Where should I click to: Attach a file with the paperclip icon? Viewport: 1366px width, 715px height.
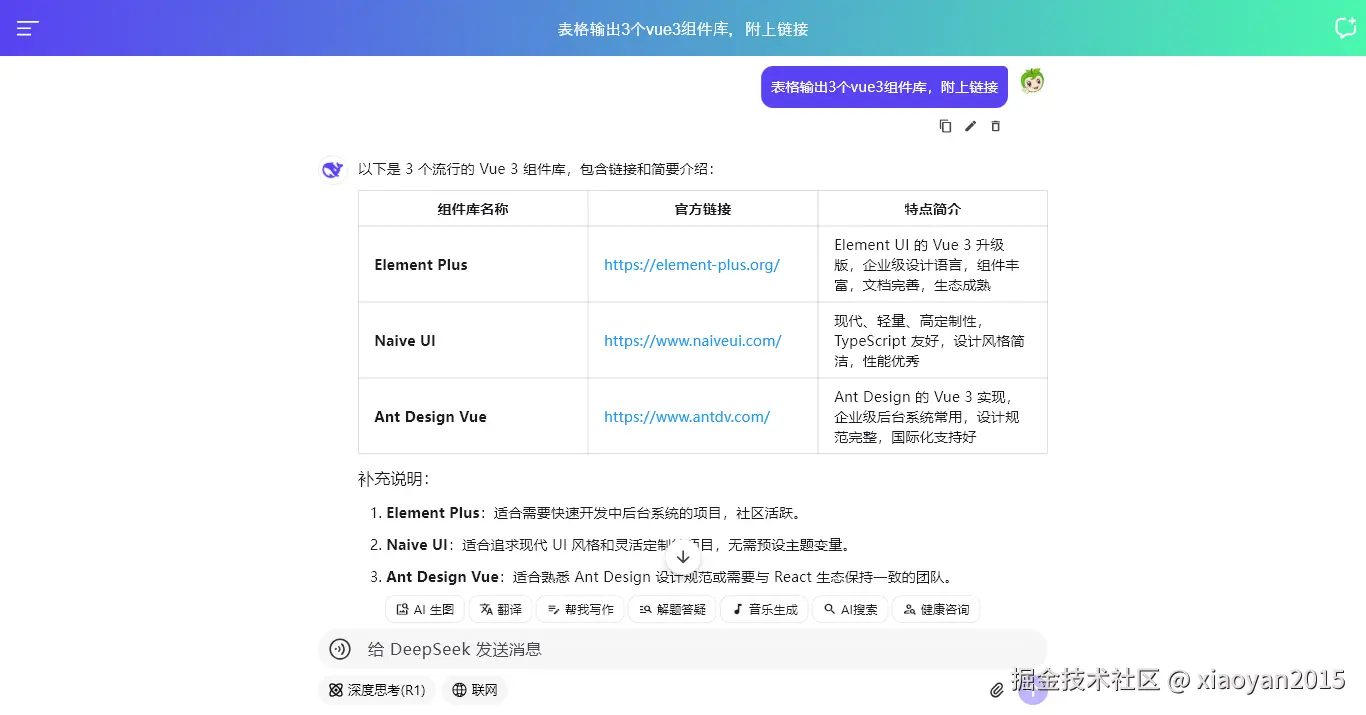pyautogui.click(x=996, y=690)
